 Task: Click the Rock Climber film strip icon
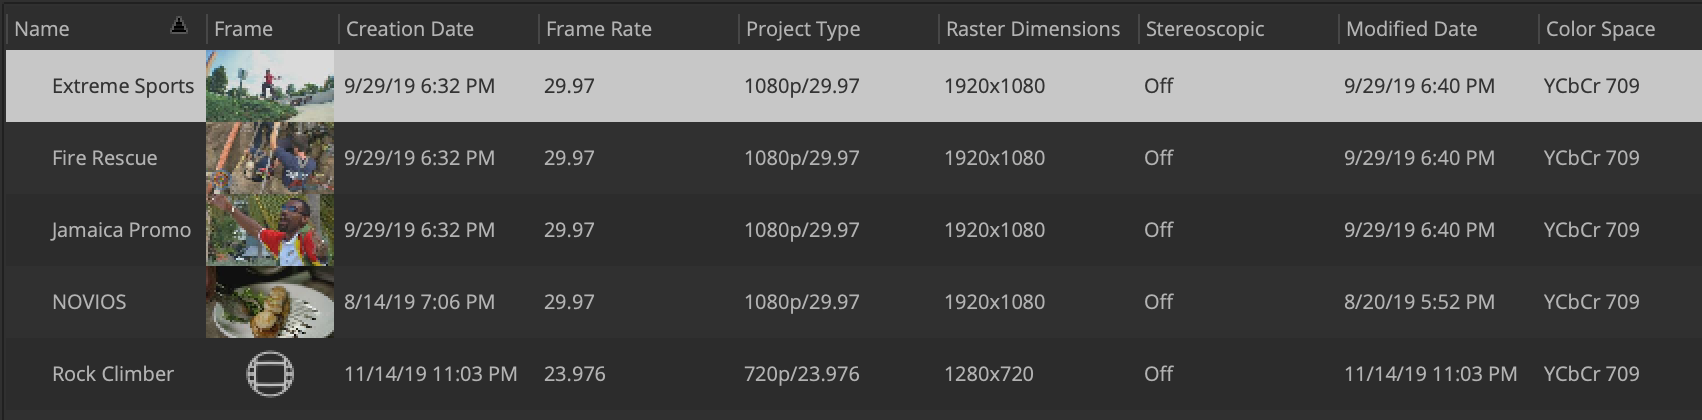tap(270, 374)
